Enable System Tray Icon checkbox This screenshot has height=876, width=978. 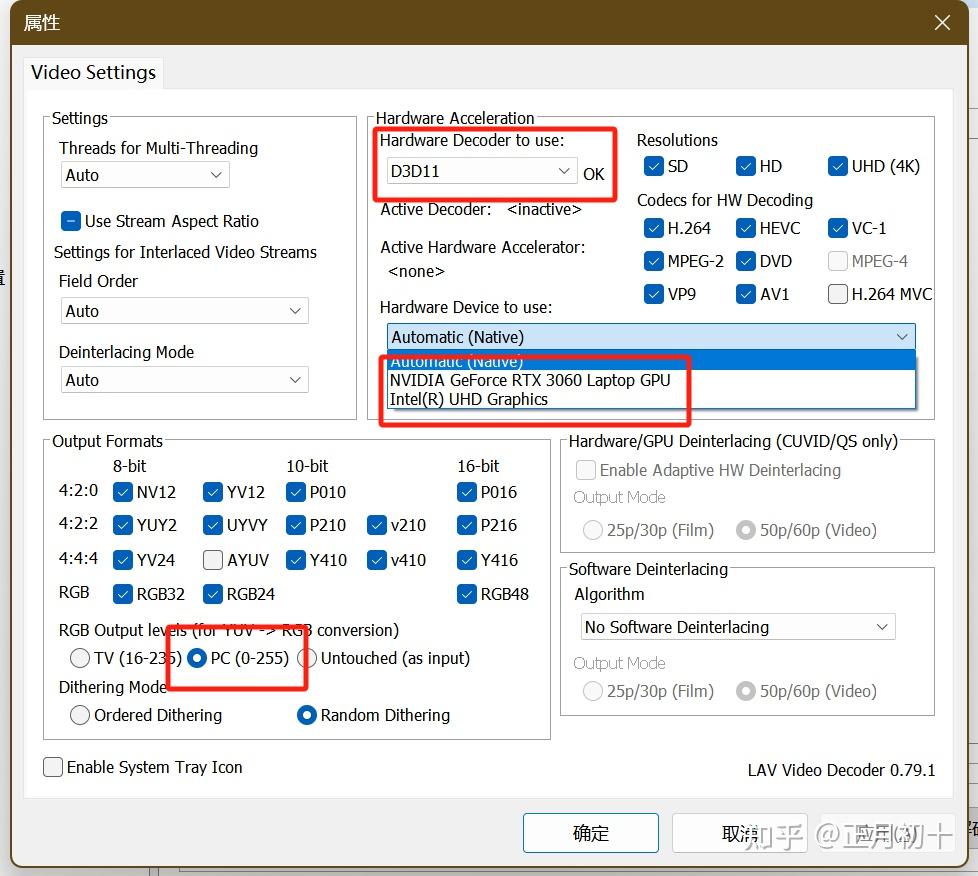click(x=53, y=767)
